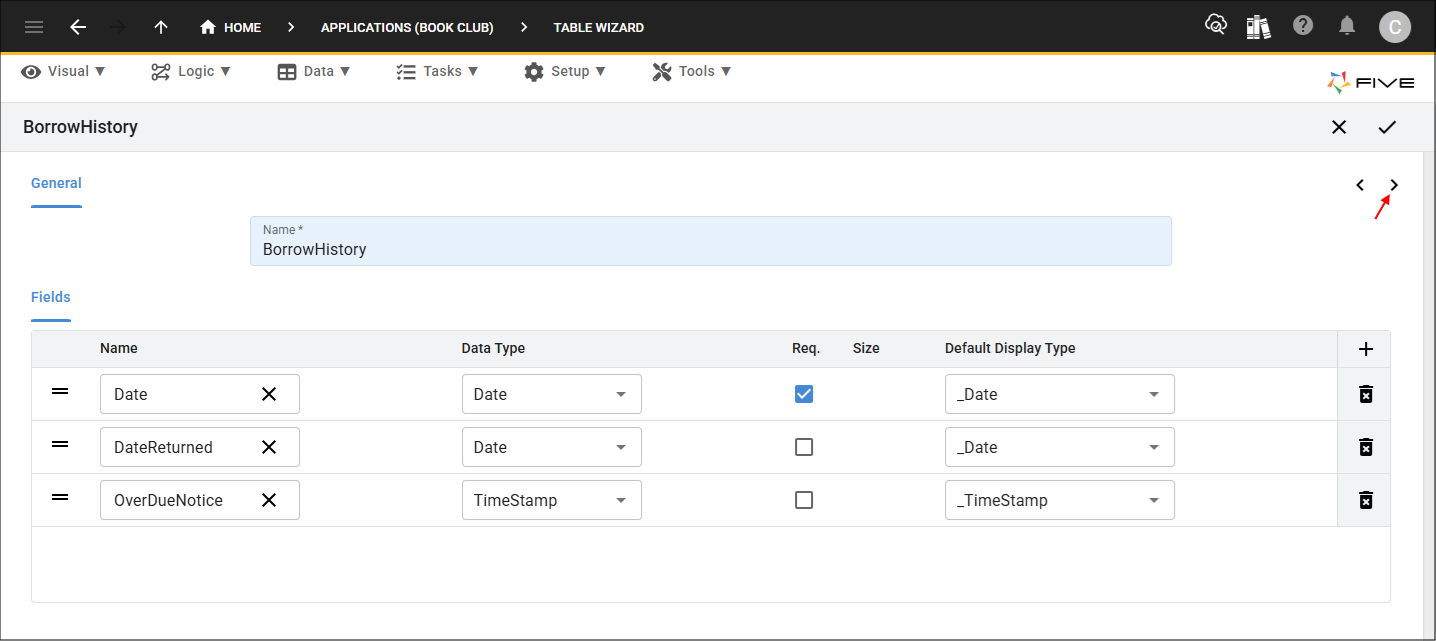Select the General tab

coord(56,184)
